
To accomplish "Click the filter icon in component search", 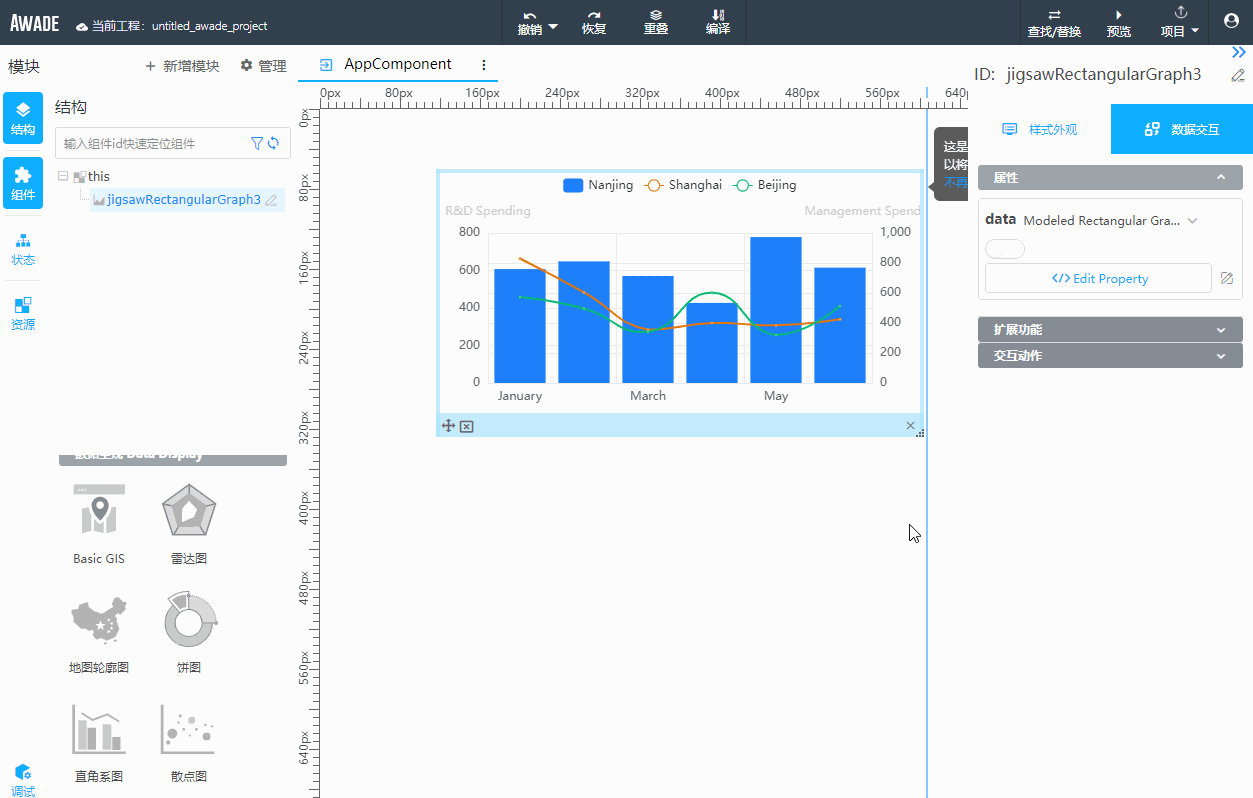I will click(x=257, y=144).
